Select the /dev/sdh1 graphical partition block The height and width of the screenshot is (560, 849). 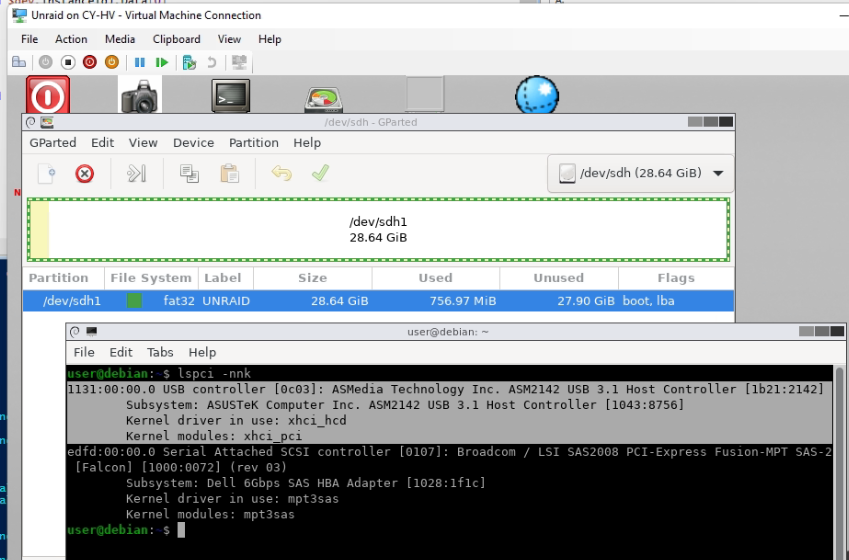378,230
